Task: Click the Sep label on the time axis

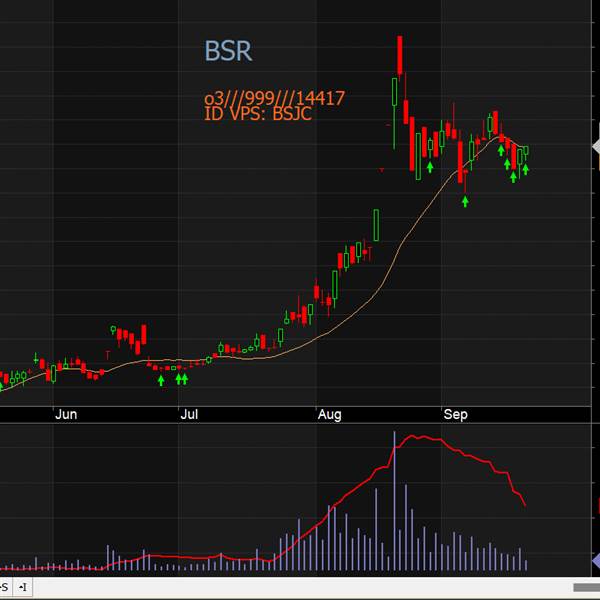Action: [455, 414]
